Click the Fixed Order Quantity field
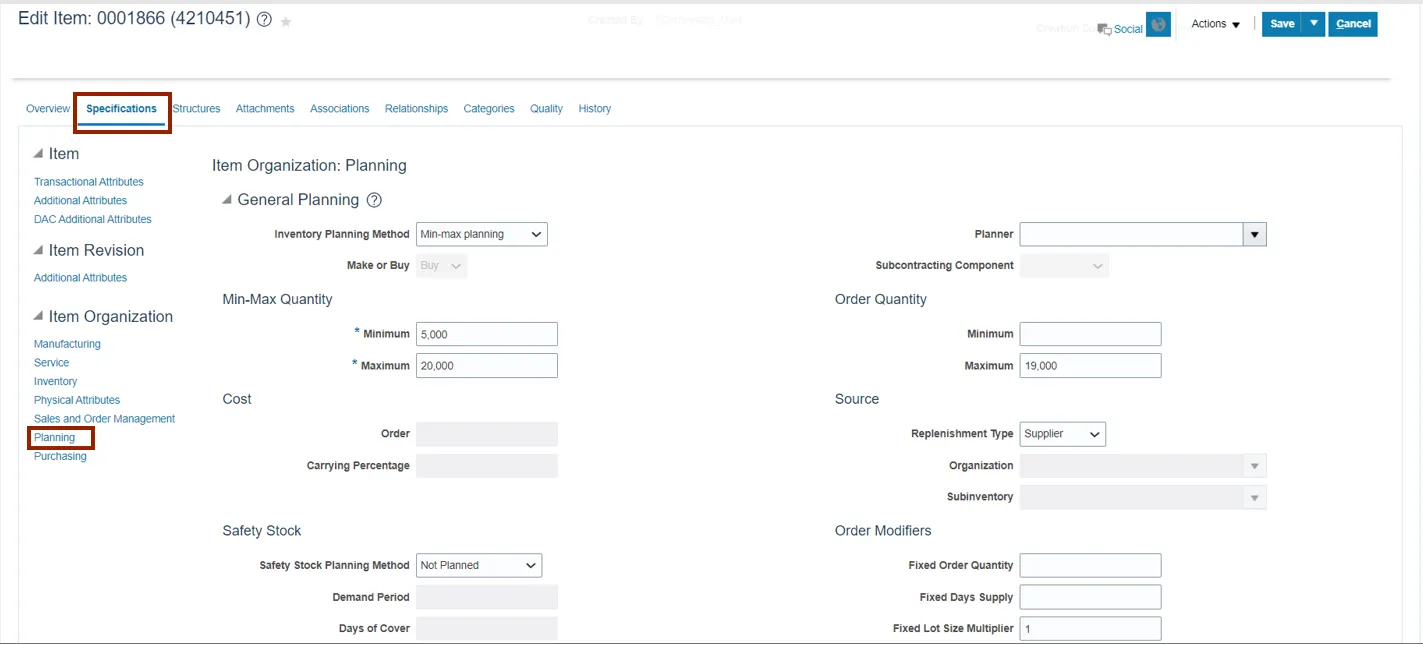The height and width of the screenshot is (645, 1423). point(1090,565)
